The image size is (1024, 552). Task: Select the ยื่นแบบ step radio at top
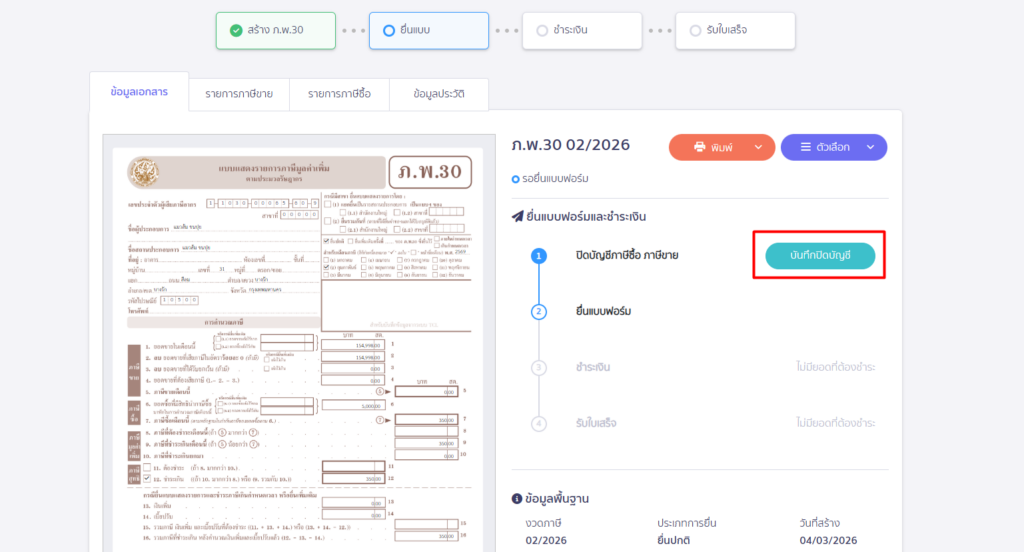pyautogui.click(x=389, y=31)
